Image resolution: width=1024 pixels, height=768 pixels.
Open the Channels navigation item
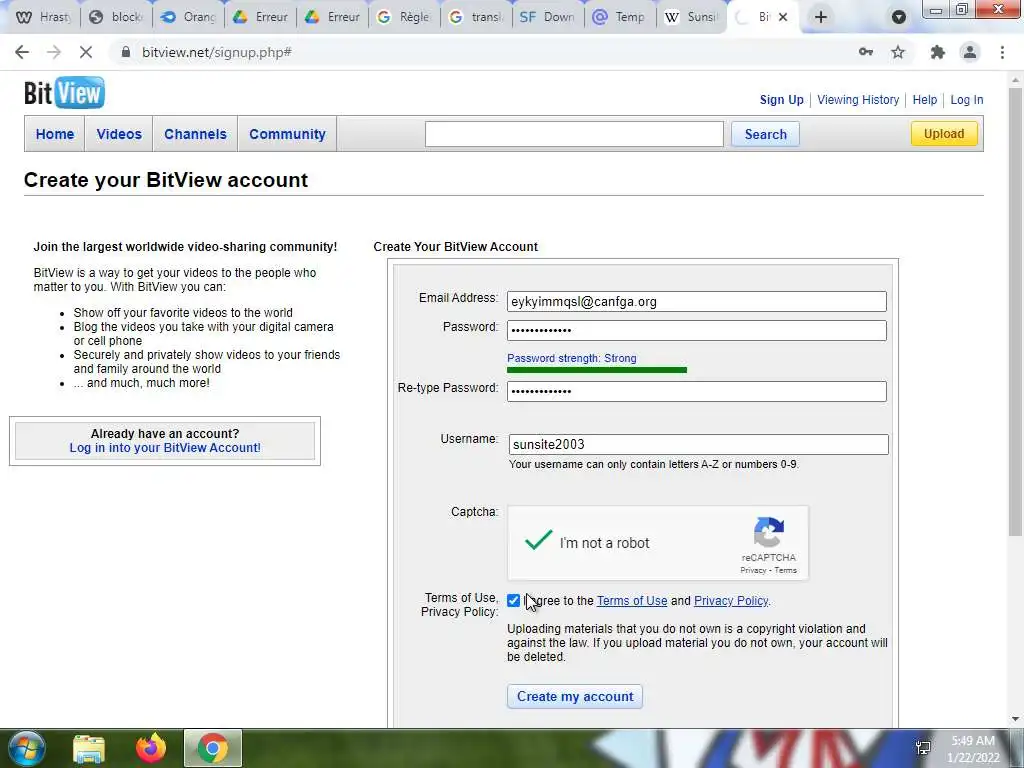[x=195, y=134]
